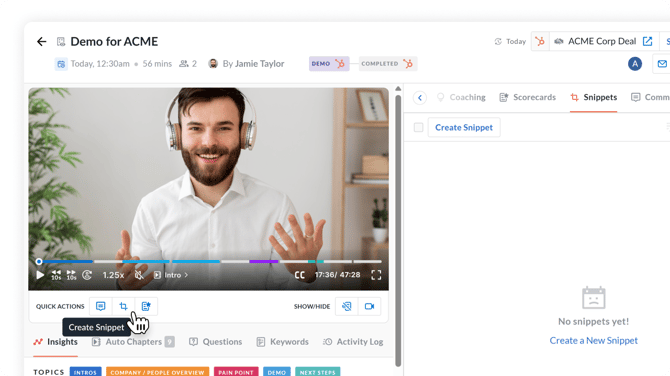Click the ACME Corp Deal label

[602, 41]
